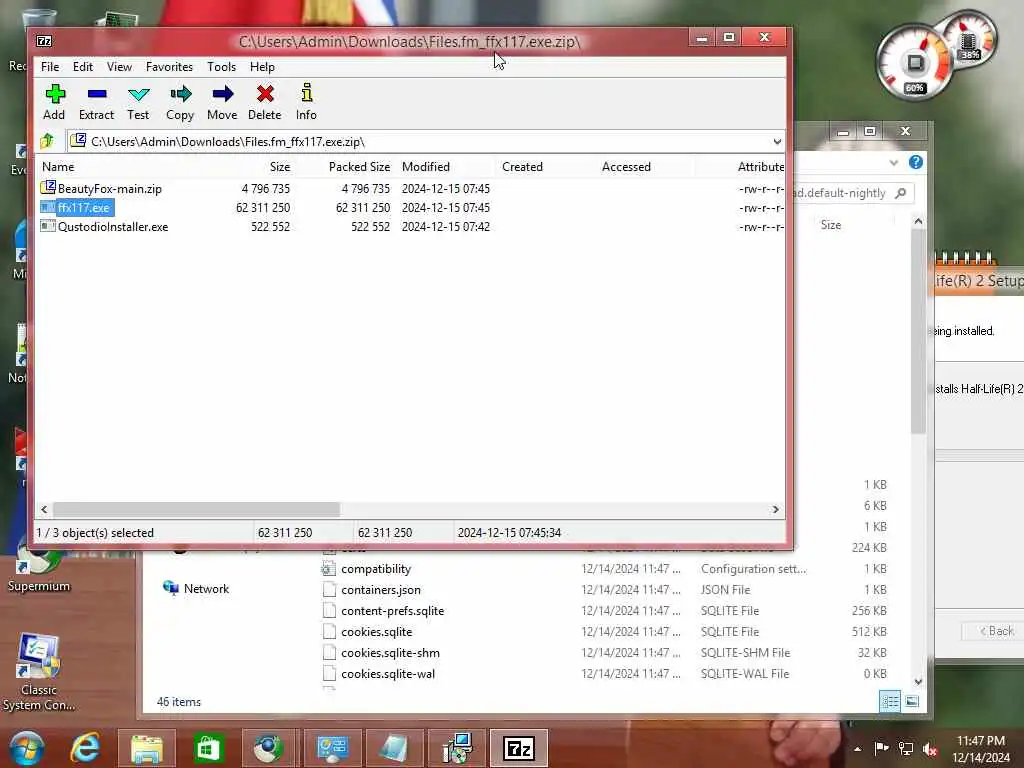Open the Tools menu
This screenshot has width=1024, height=768.
(221, 67)
